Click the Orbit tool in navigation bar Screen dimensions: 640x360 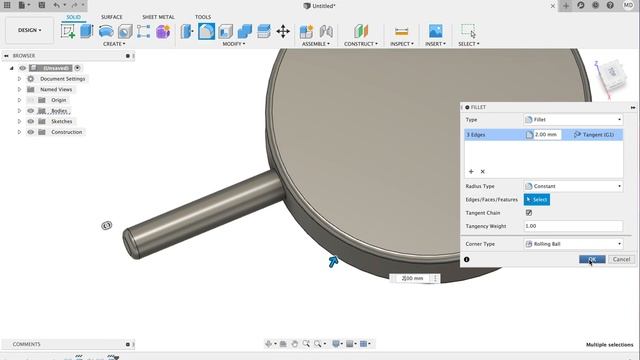268,344
